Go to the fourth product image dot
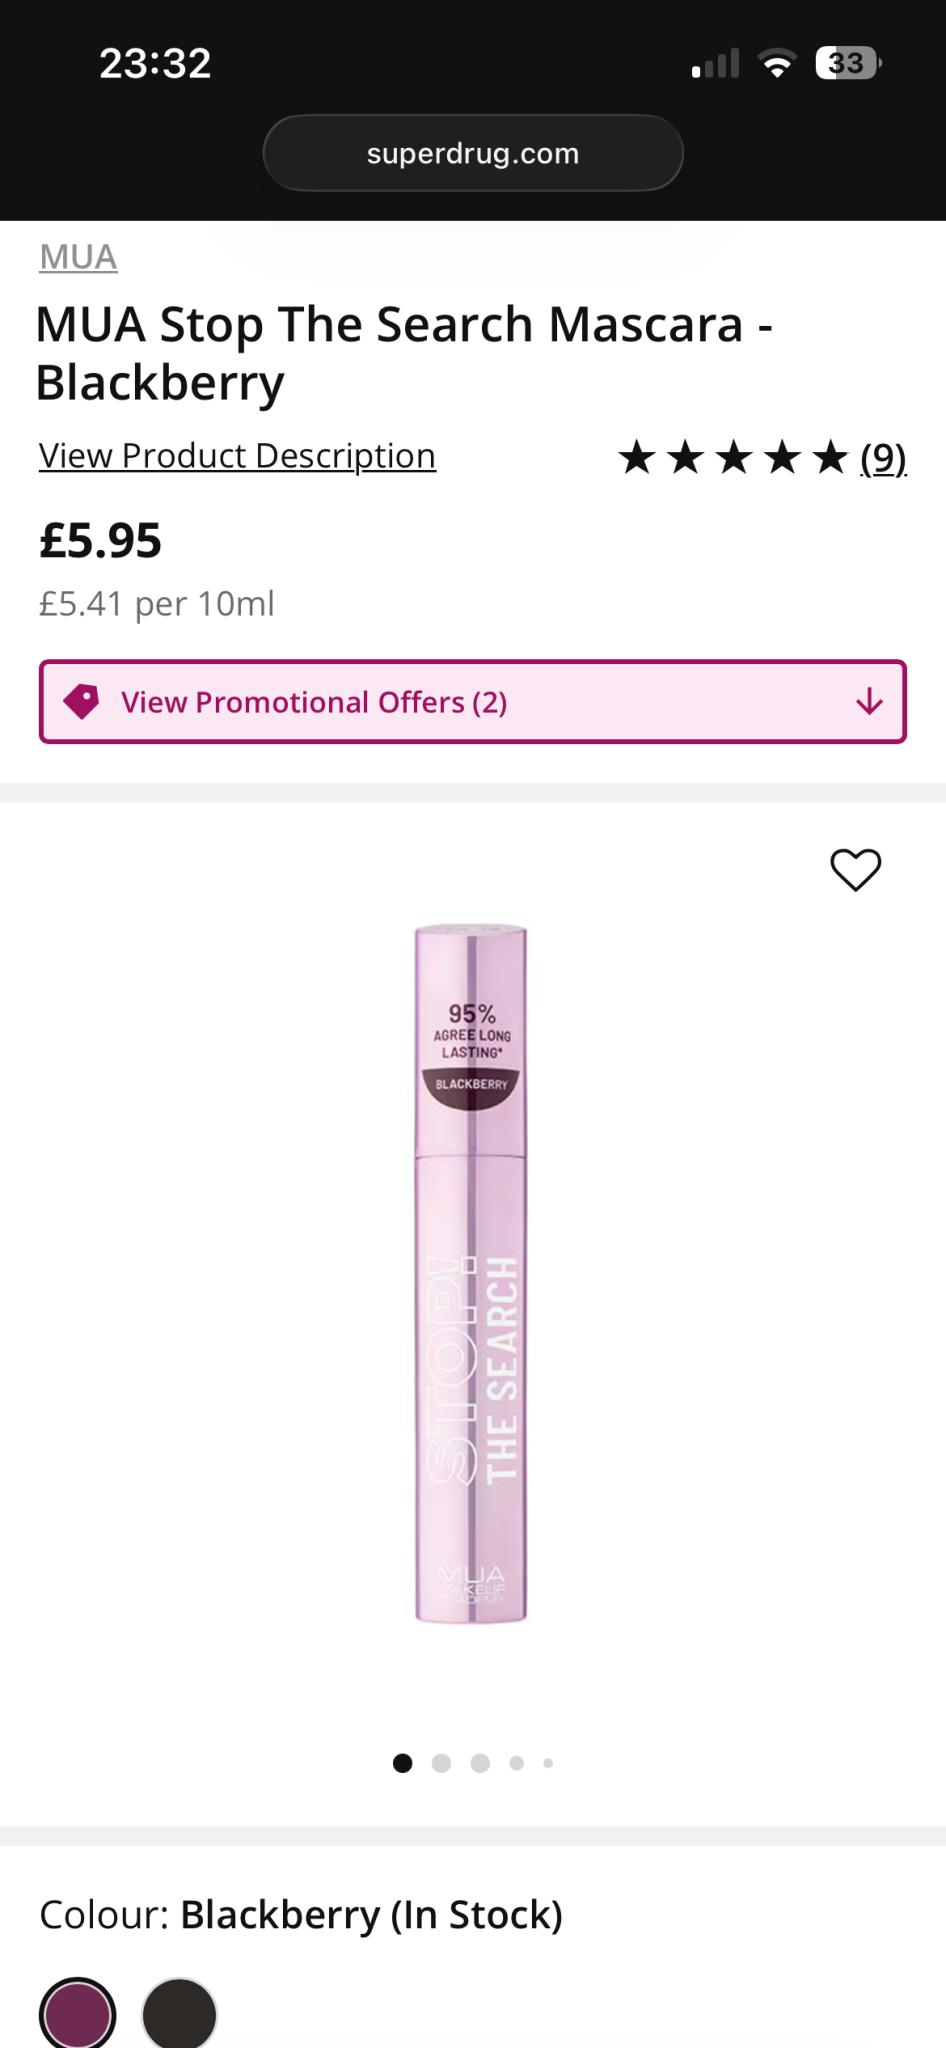Image resolution: width=946 pixels, height=2048 pixels. [x=516, y=1763]
